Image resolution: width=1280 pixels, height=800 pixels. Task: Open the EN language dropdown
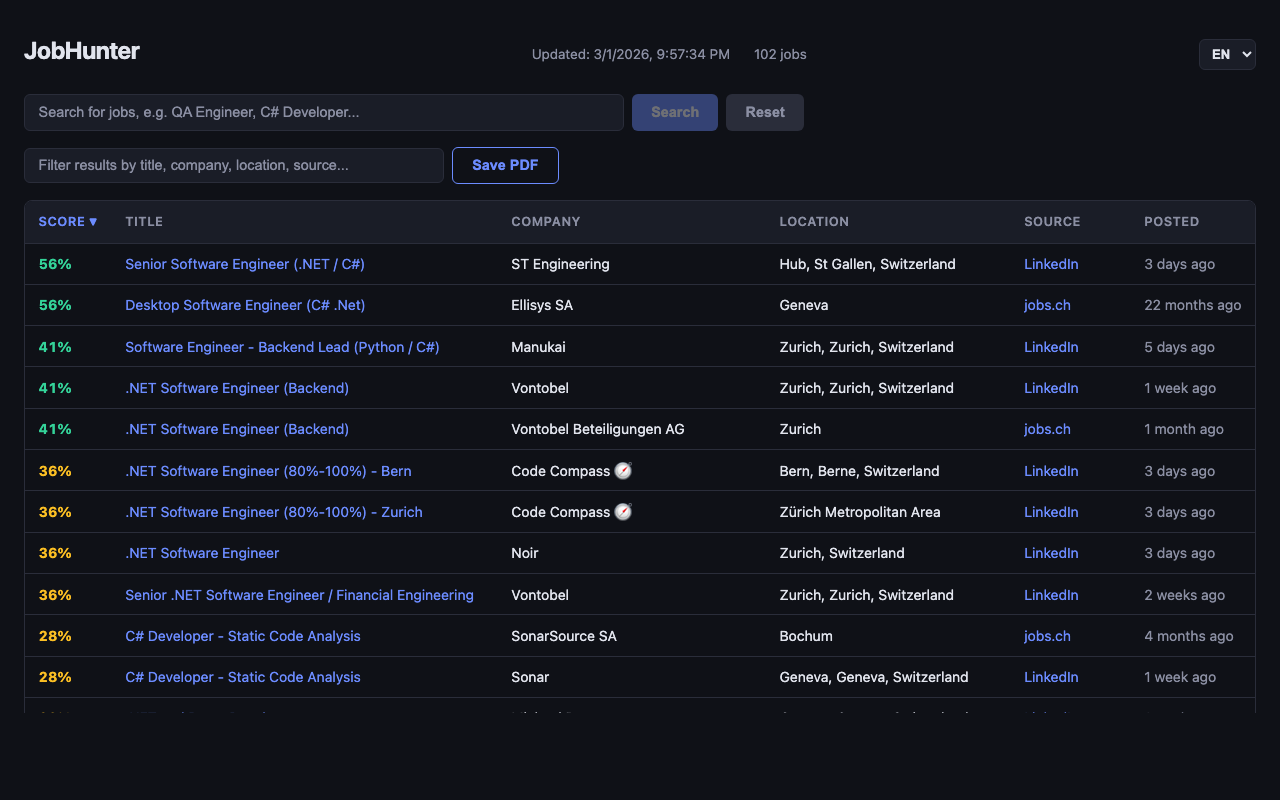pos(1226,54)
